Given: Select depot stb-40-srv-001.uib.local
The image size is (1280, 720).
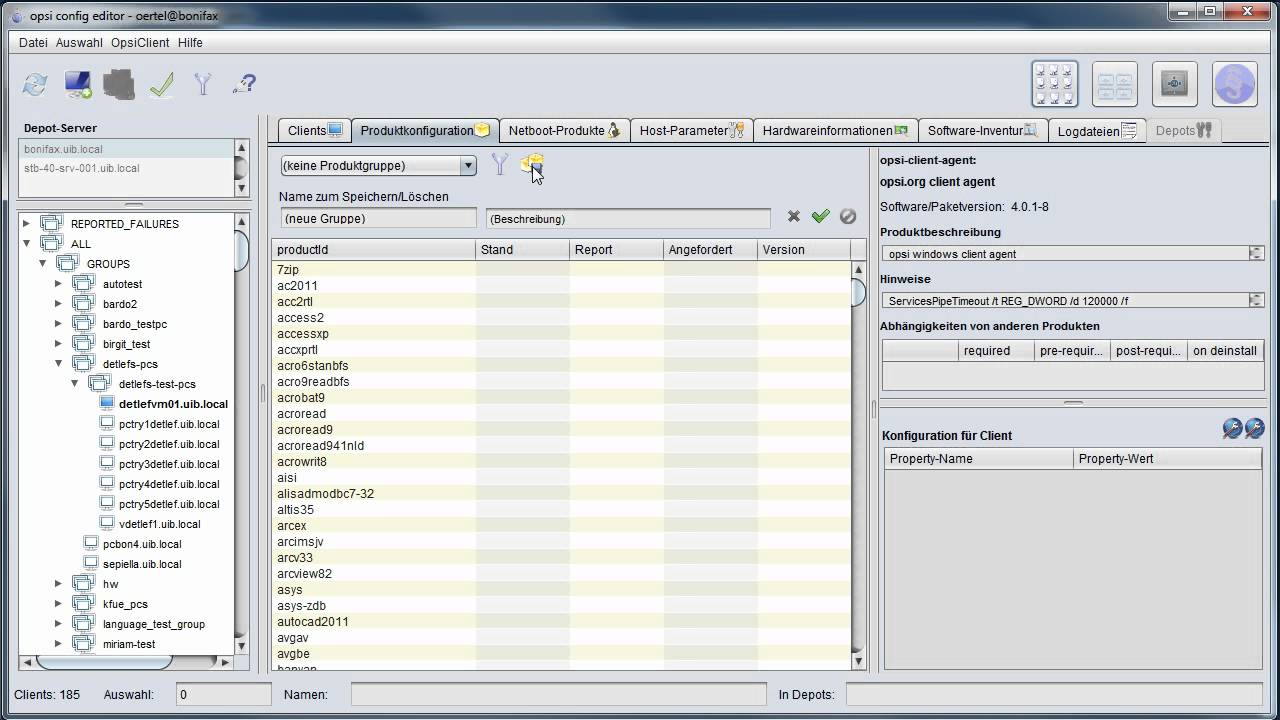Looking at the screenshot, I should [127, 168].
